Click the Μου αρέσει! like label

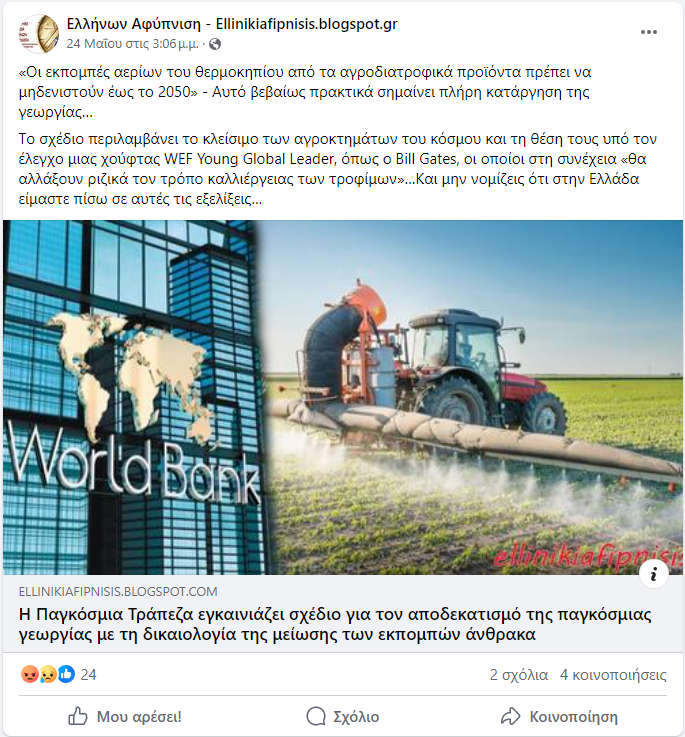[x=139, y=717]
